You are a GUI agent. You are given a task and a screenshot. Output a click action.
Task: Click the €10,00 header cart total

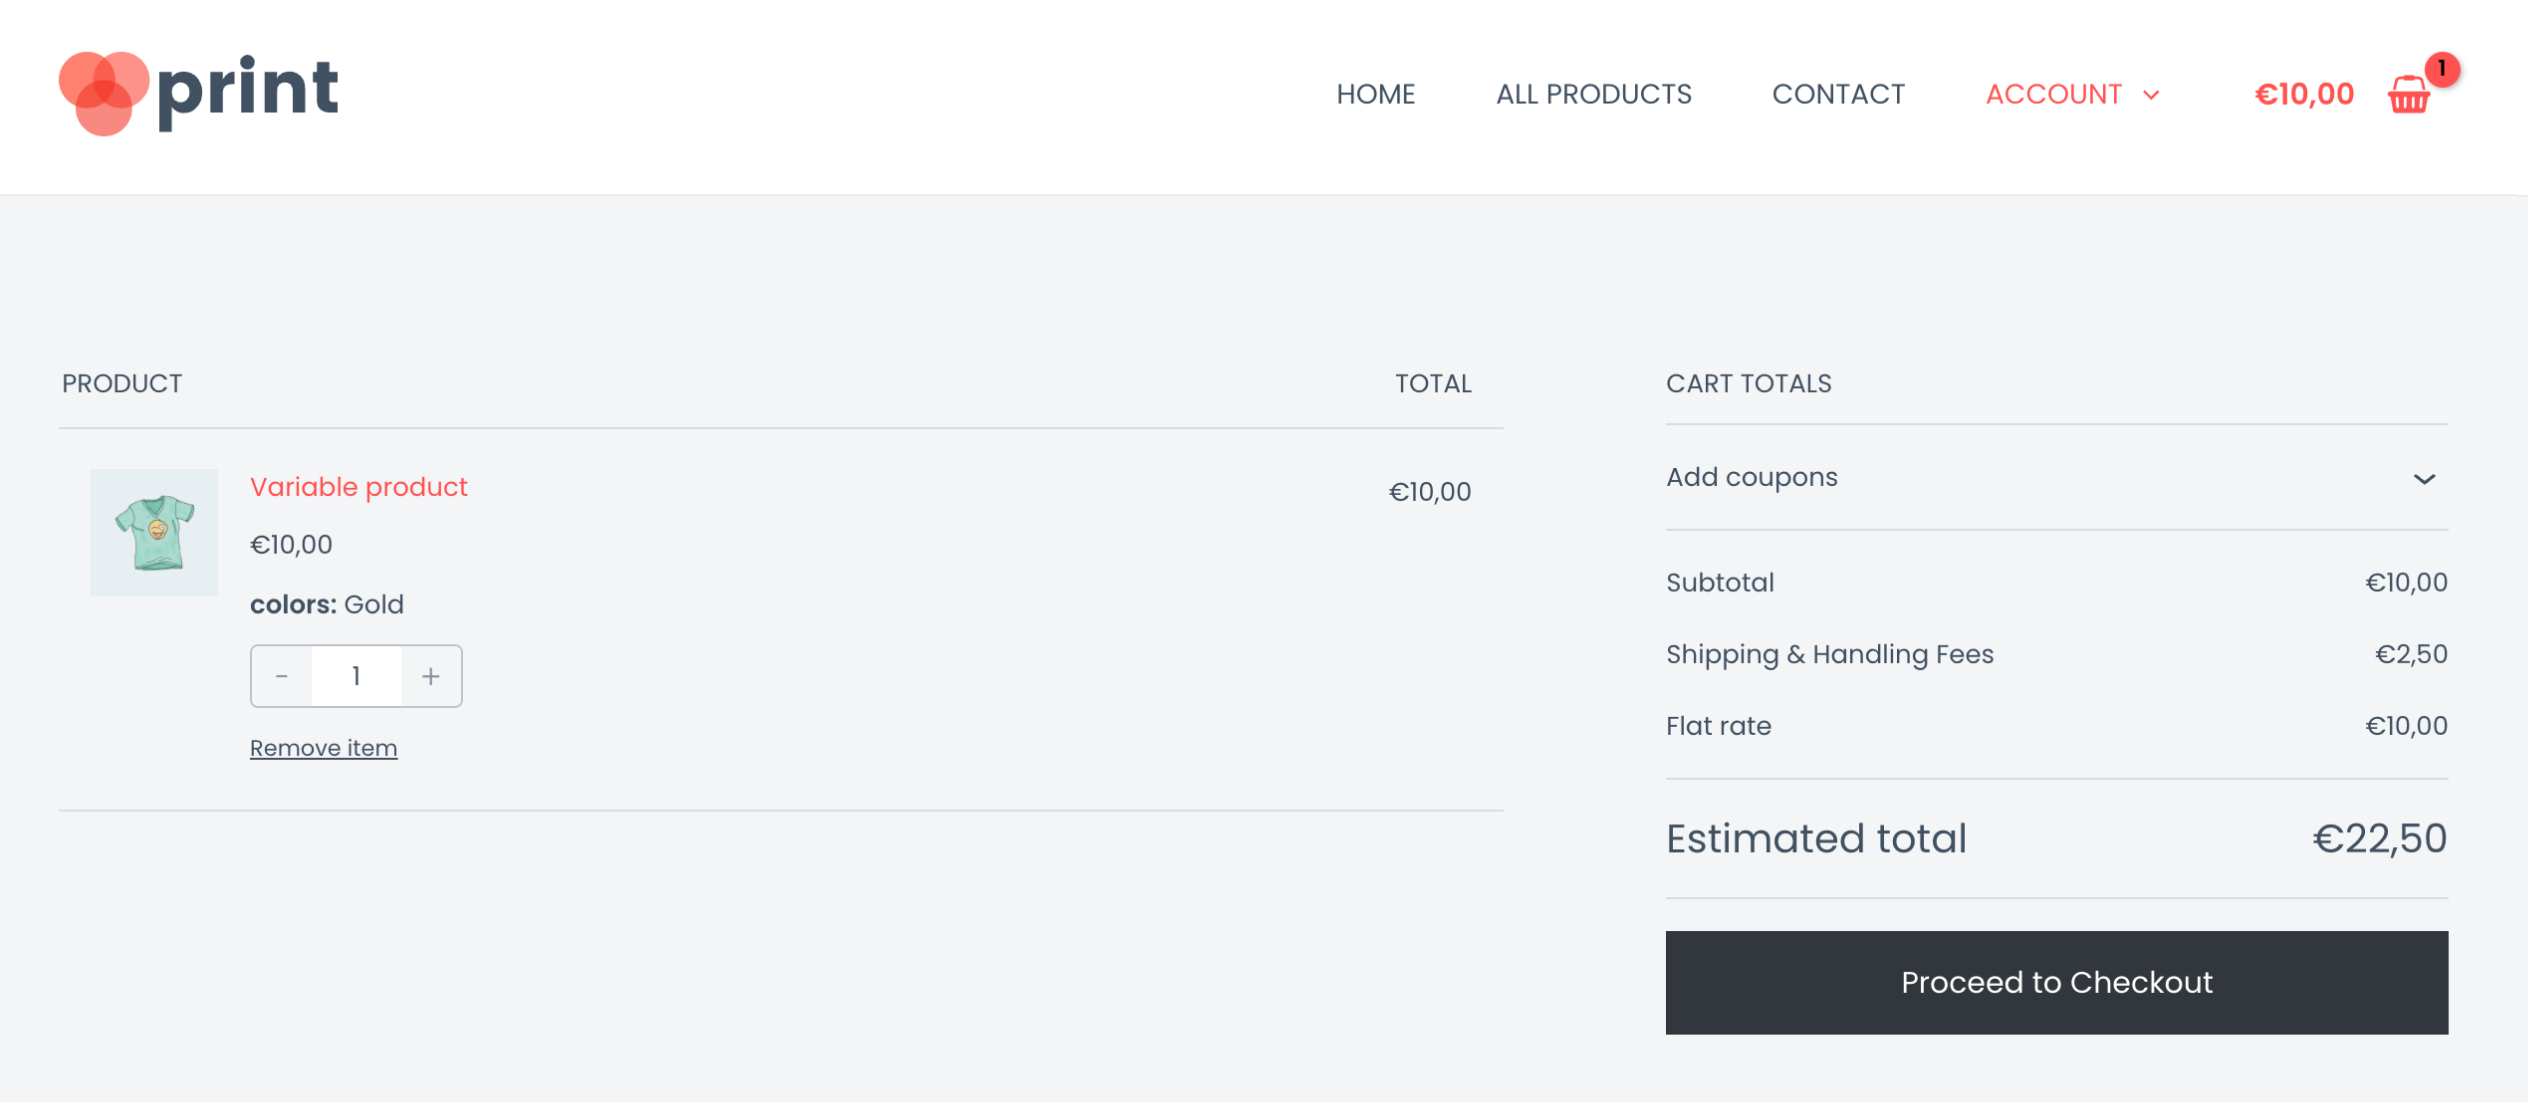tap(2303, 94)
